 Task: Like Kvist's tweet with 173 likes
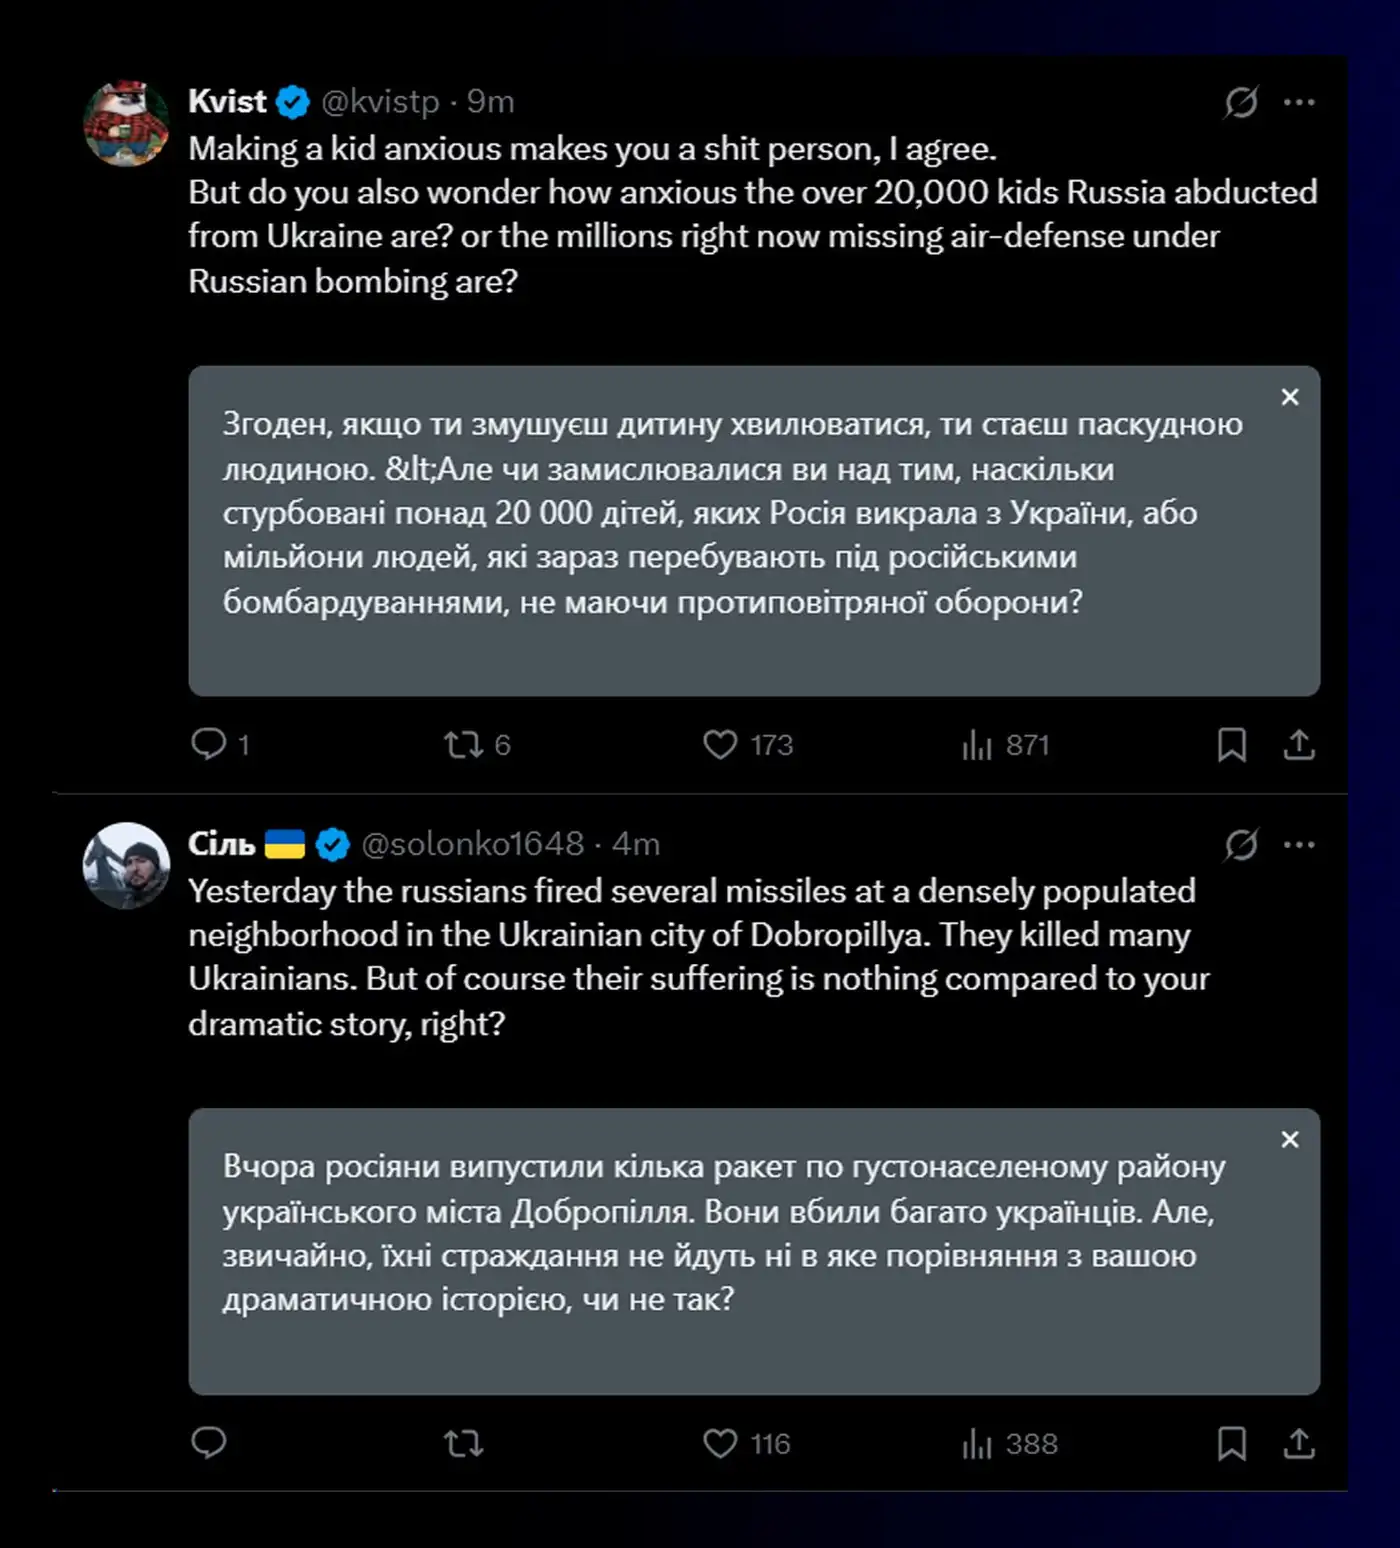pyautogui.click(x=720, y=744)
